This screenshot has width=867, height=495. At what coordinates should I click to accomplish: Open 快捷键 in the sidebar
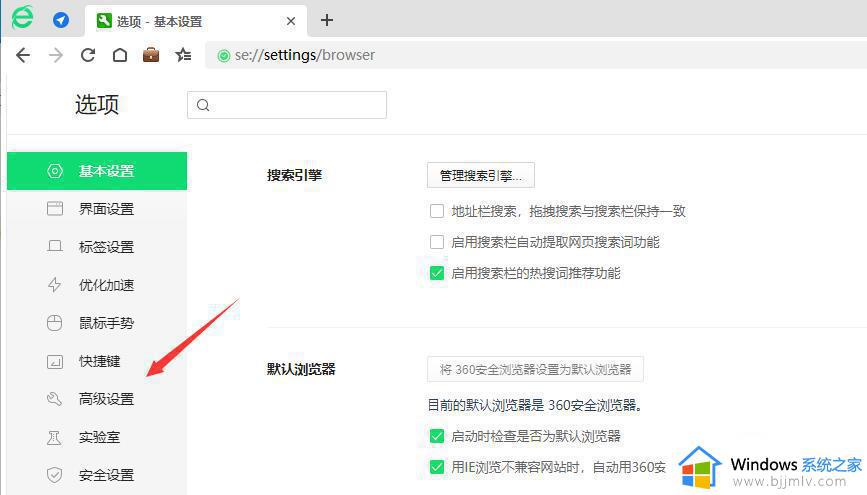[97, 361]
